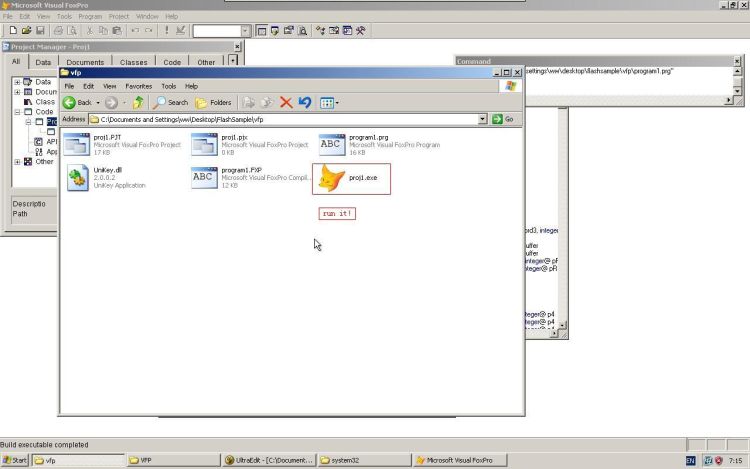This screenshot has width=750, height=469.
Task: Click Back button in vfp Explorer
Action: [77, 102]
